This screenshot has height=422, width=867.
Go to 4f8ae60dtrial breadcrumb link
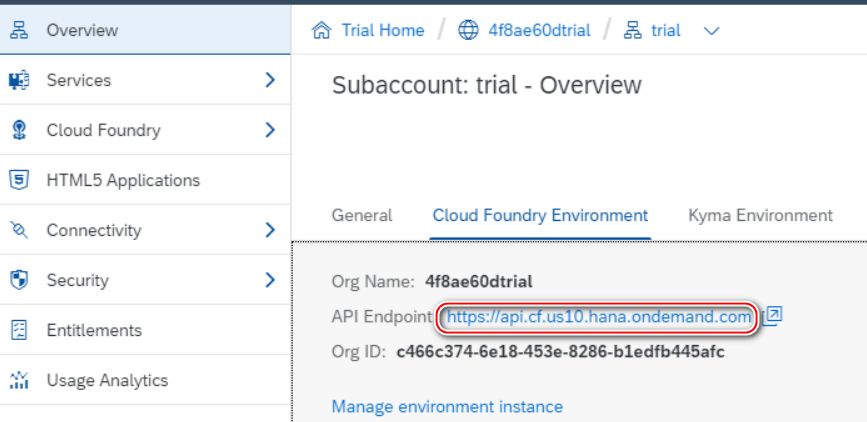tap(539, 30)
